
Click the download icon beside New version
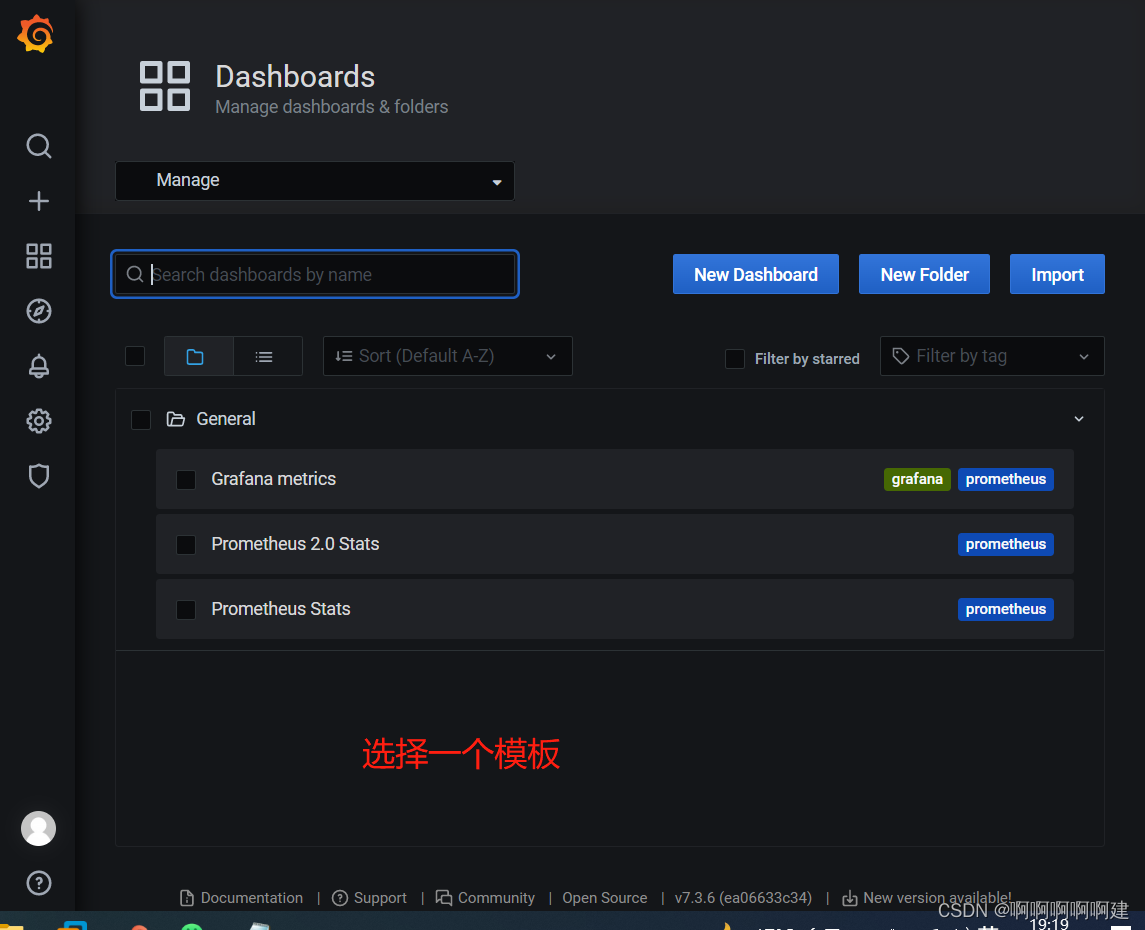tap(849, 898)
